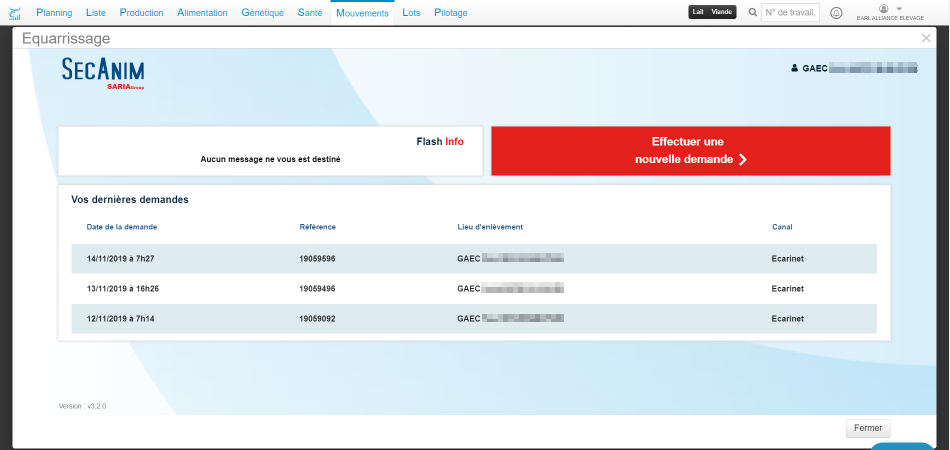
Task: Click the Equarrissage dialog title
Action: pyautogui.click(x=66, y=39)
